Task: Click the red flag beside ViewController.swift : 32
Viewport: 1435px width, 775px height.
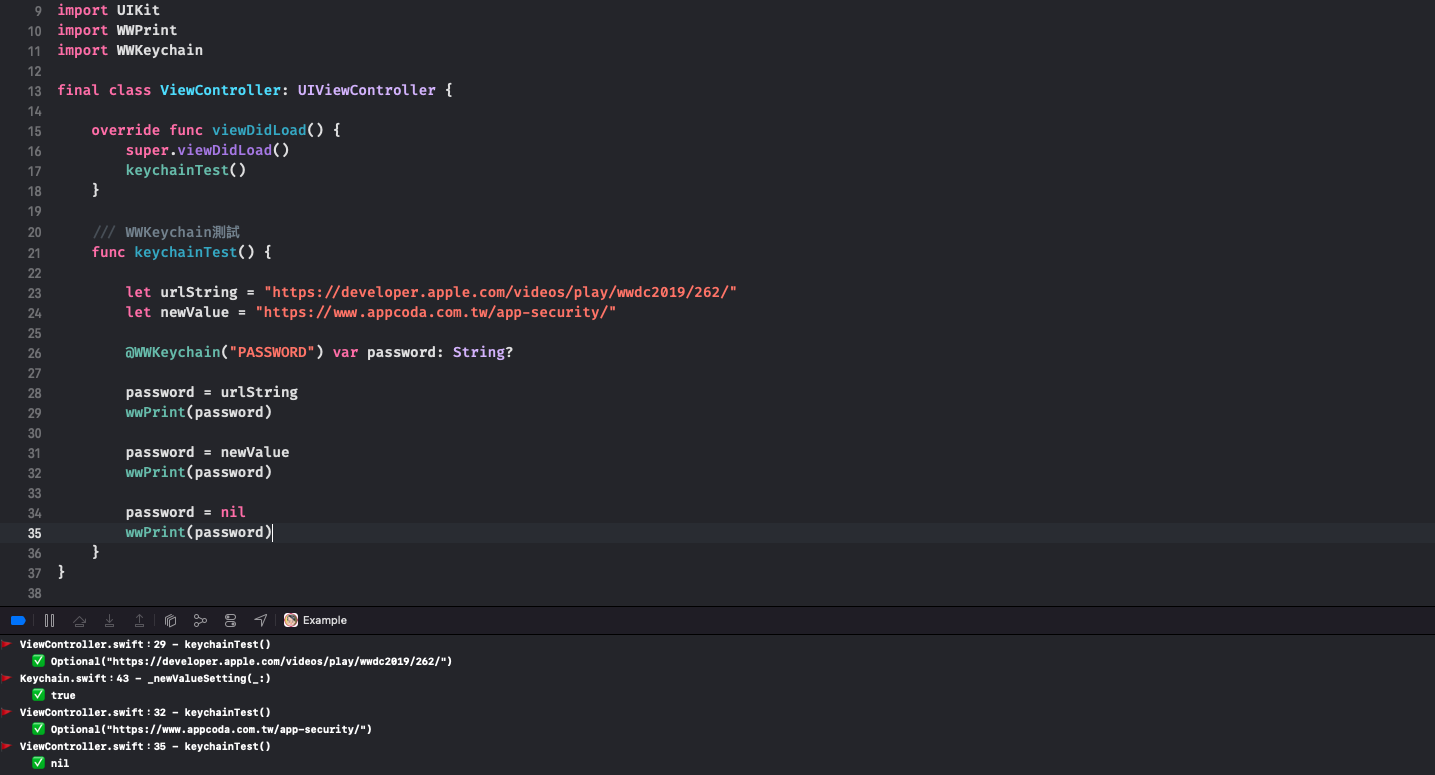Action: [6, 712]
